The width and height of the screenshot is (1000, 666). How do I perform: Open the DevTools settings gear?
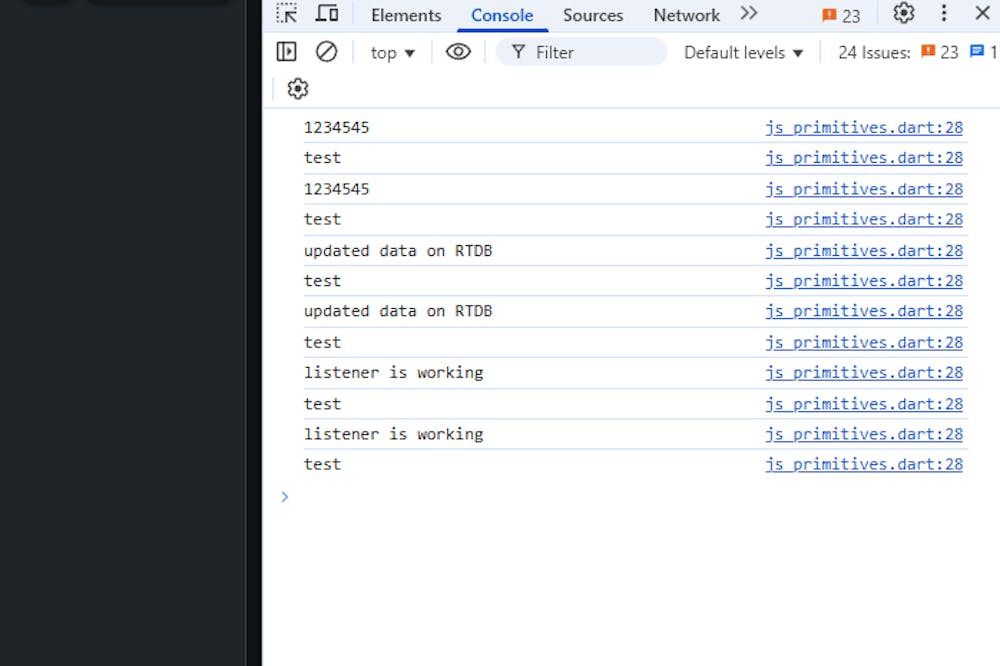[904, 14]
